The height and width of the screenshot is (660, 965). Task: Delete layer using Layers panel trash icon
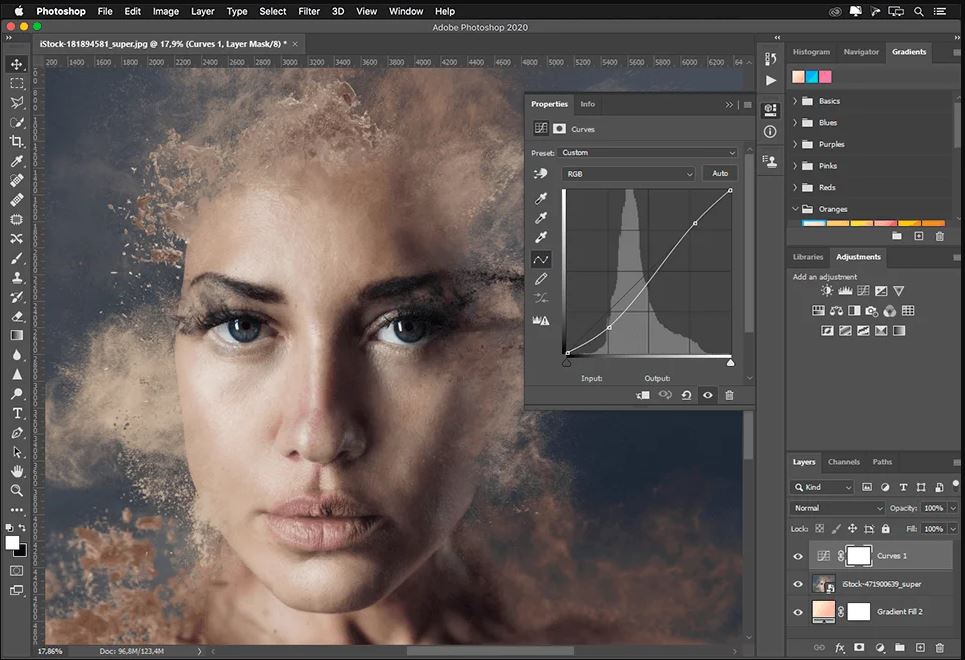(939, 648)
